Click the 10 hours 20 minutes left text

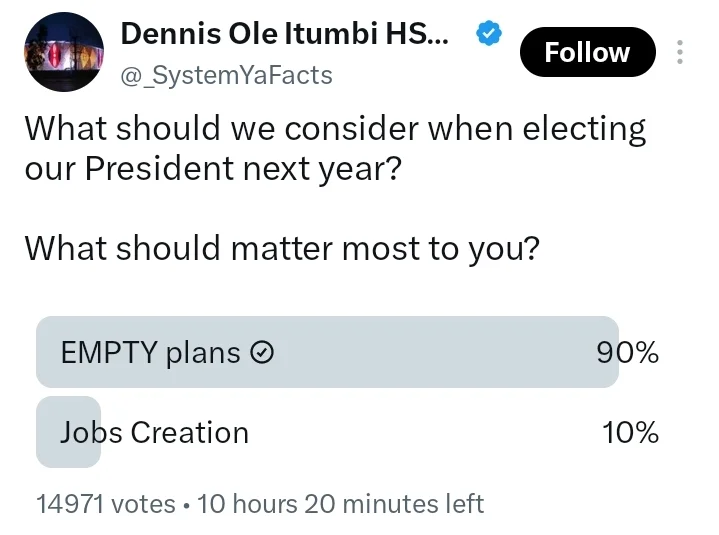pyautogui.click(x=340, y=504)
